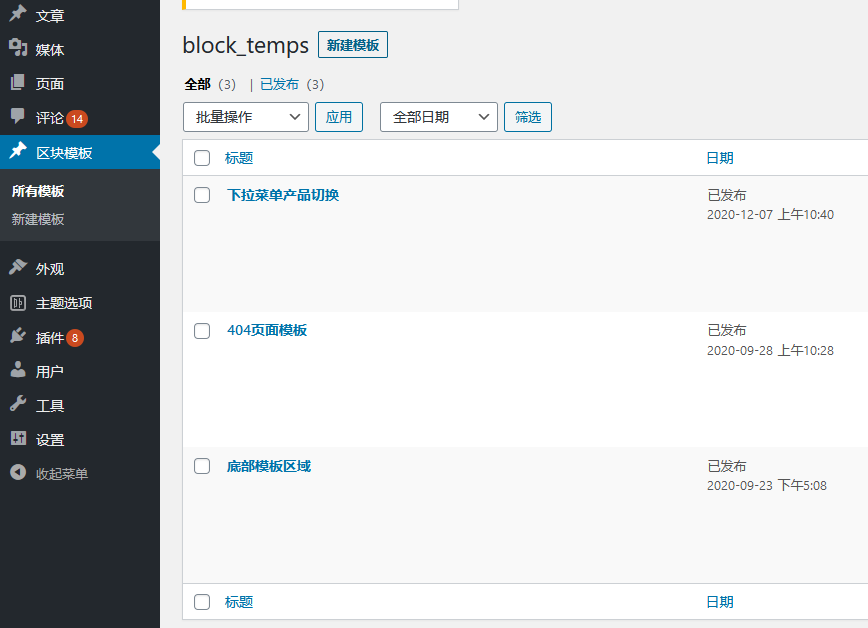Click the 筛选 filter button
This screenshot has height=628, width=868.
click(x=527, y=117)
